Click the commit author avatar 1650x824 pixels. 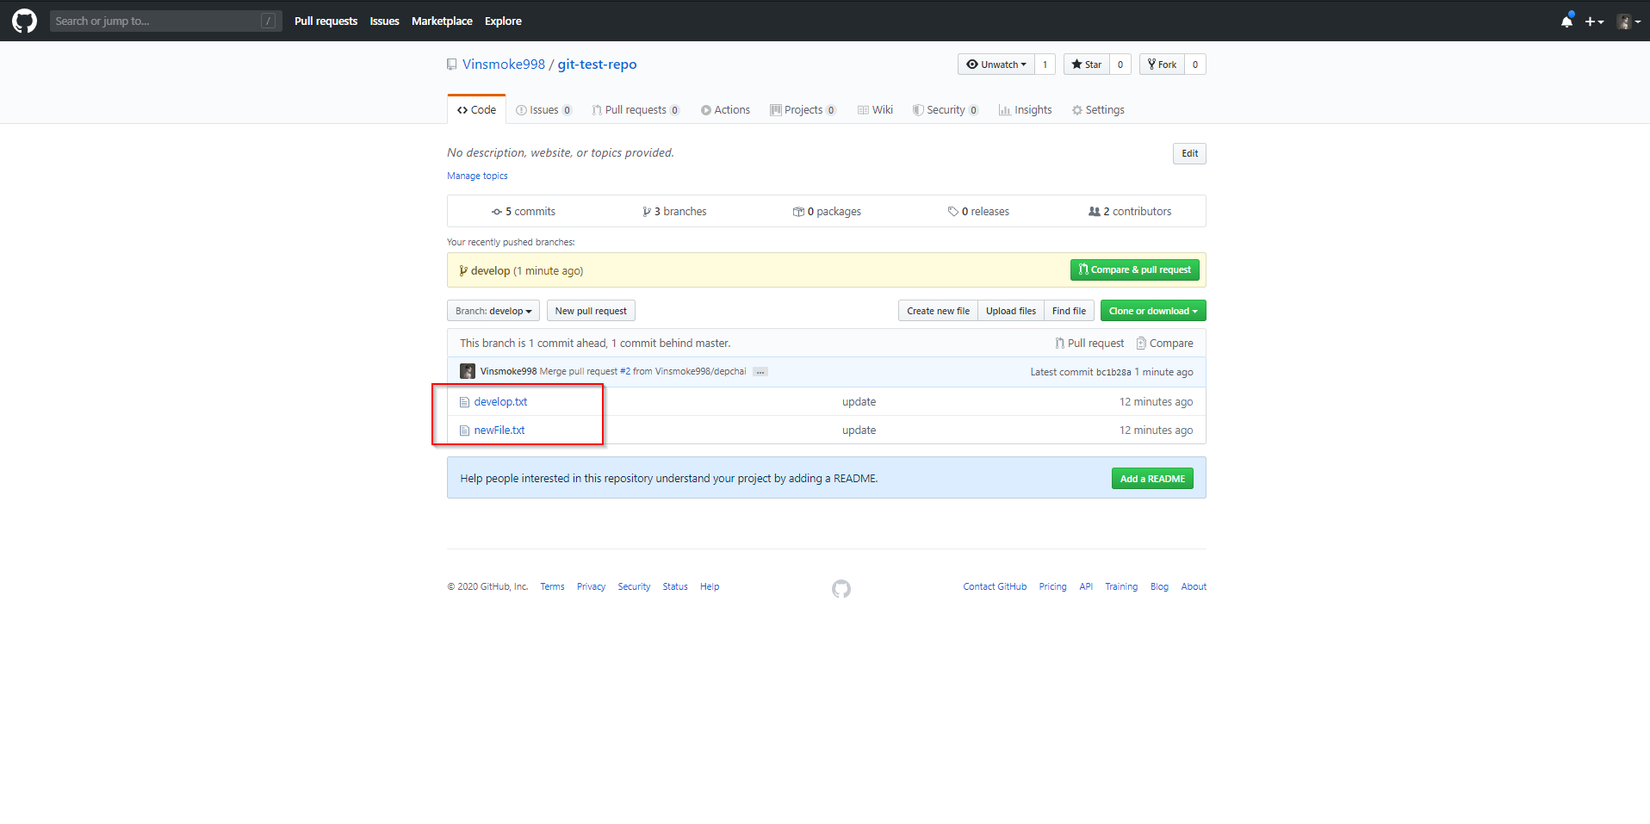467,372
